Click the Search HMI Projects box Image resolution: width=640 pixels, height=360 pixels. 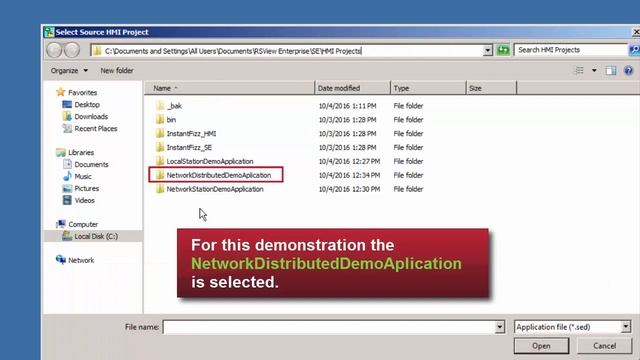tap(571, 50)
